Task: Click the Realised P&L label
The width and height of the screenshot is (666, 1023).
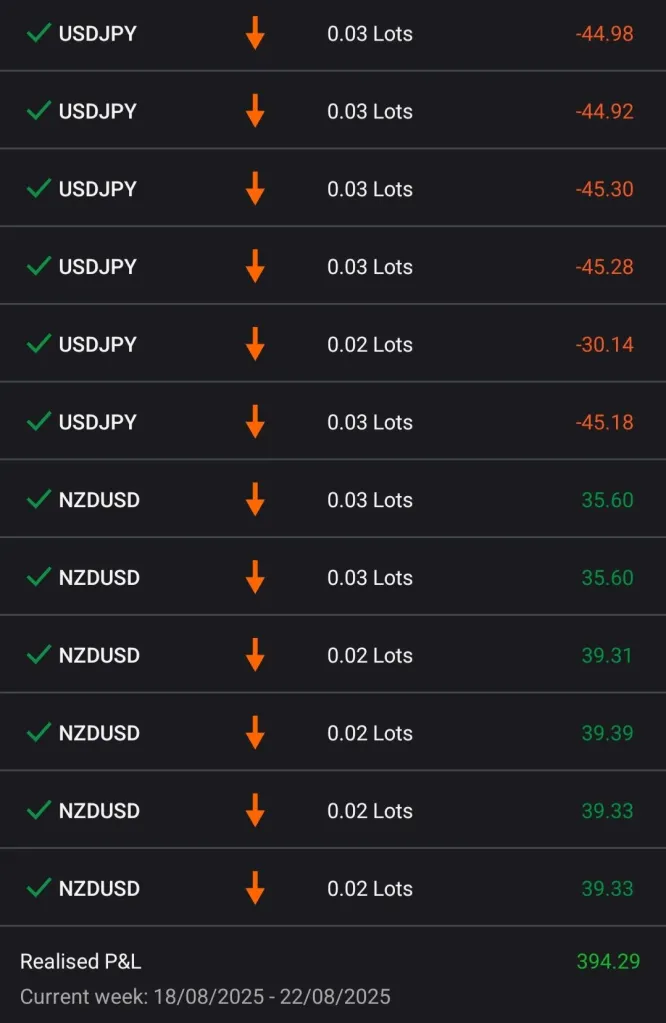Action: coord(80,962)
